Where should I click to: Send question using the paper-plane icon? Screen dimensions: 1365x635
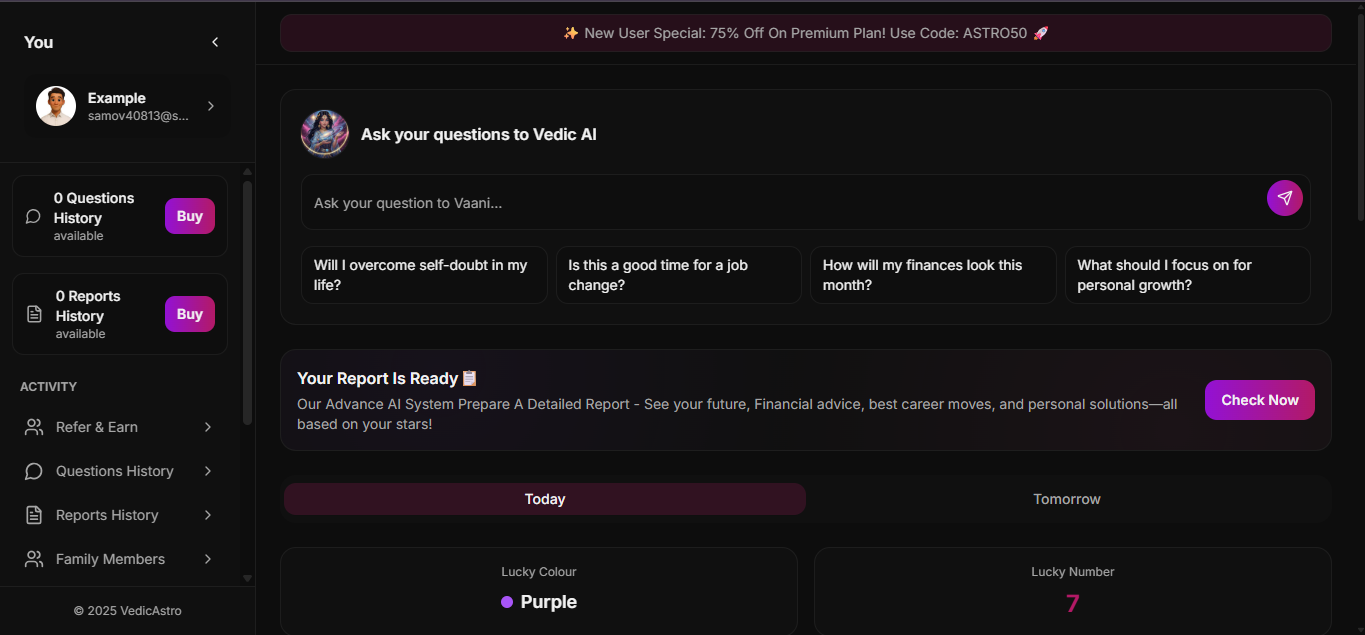point(1284,197)
